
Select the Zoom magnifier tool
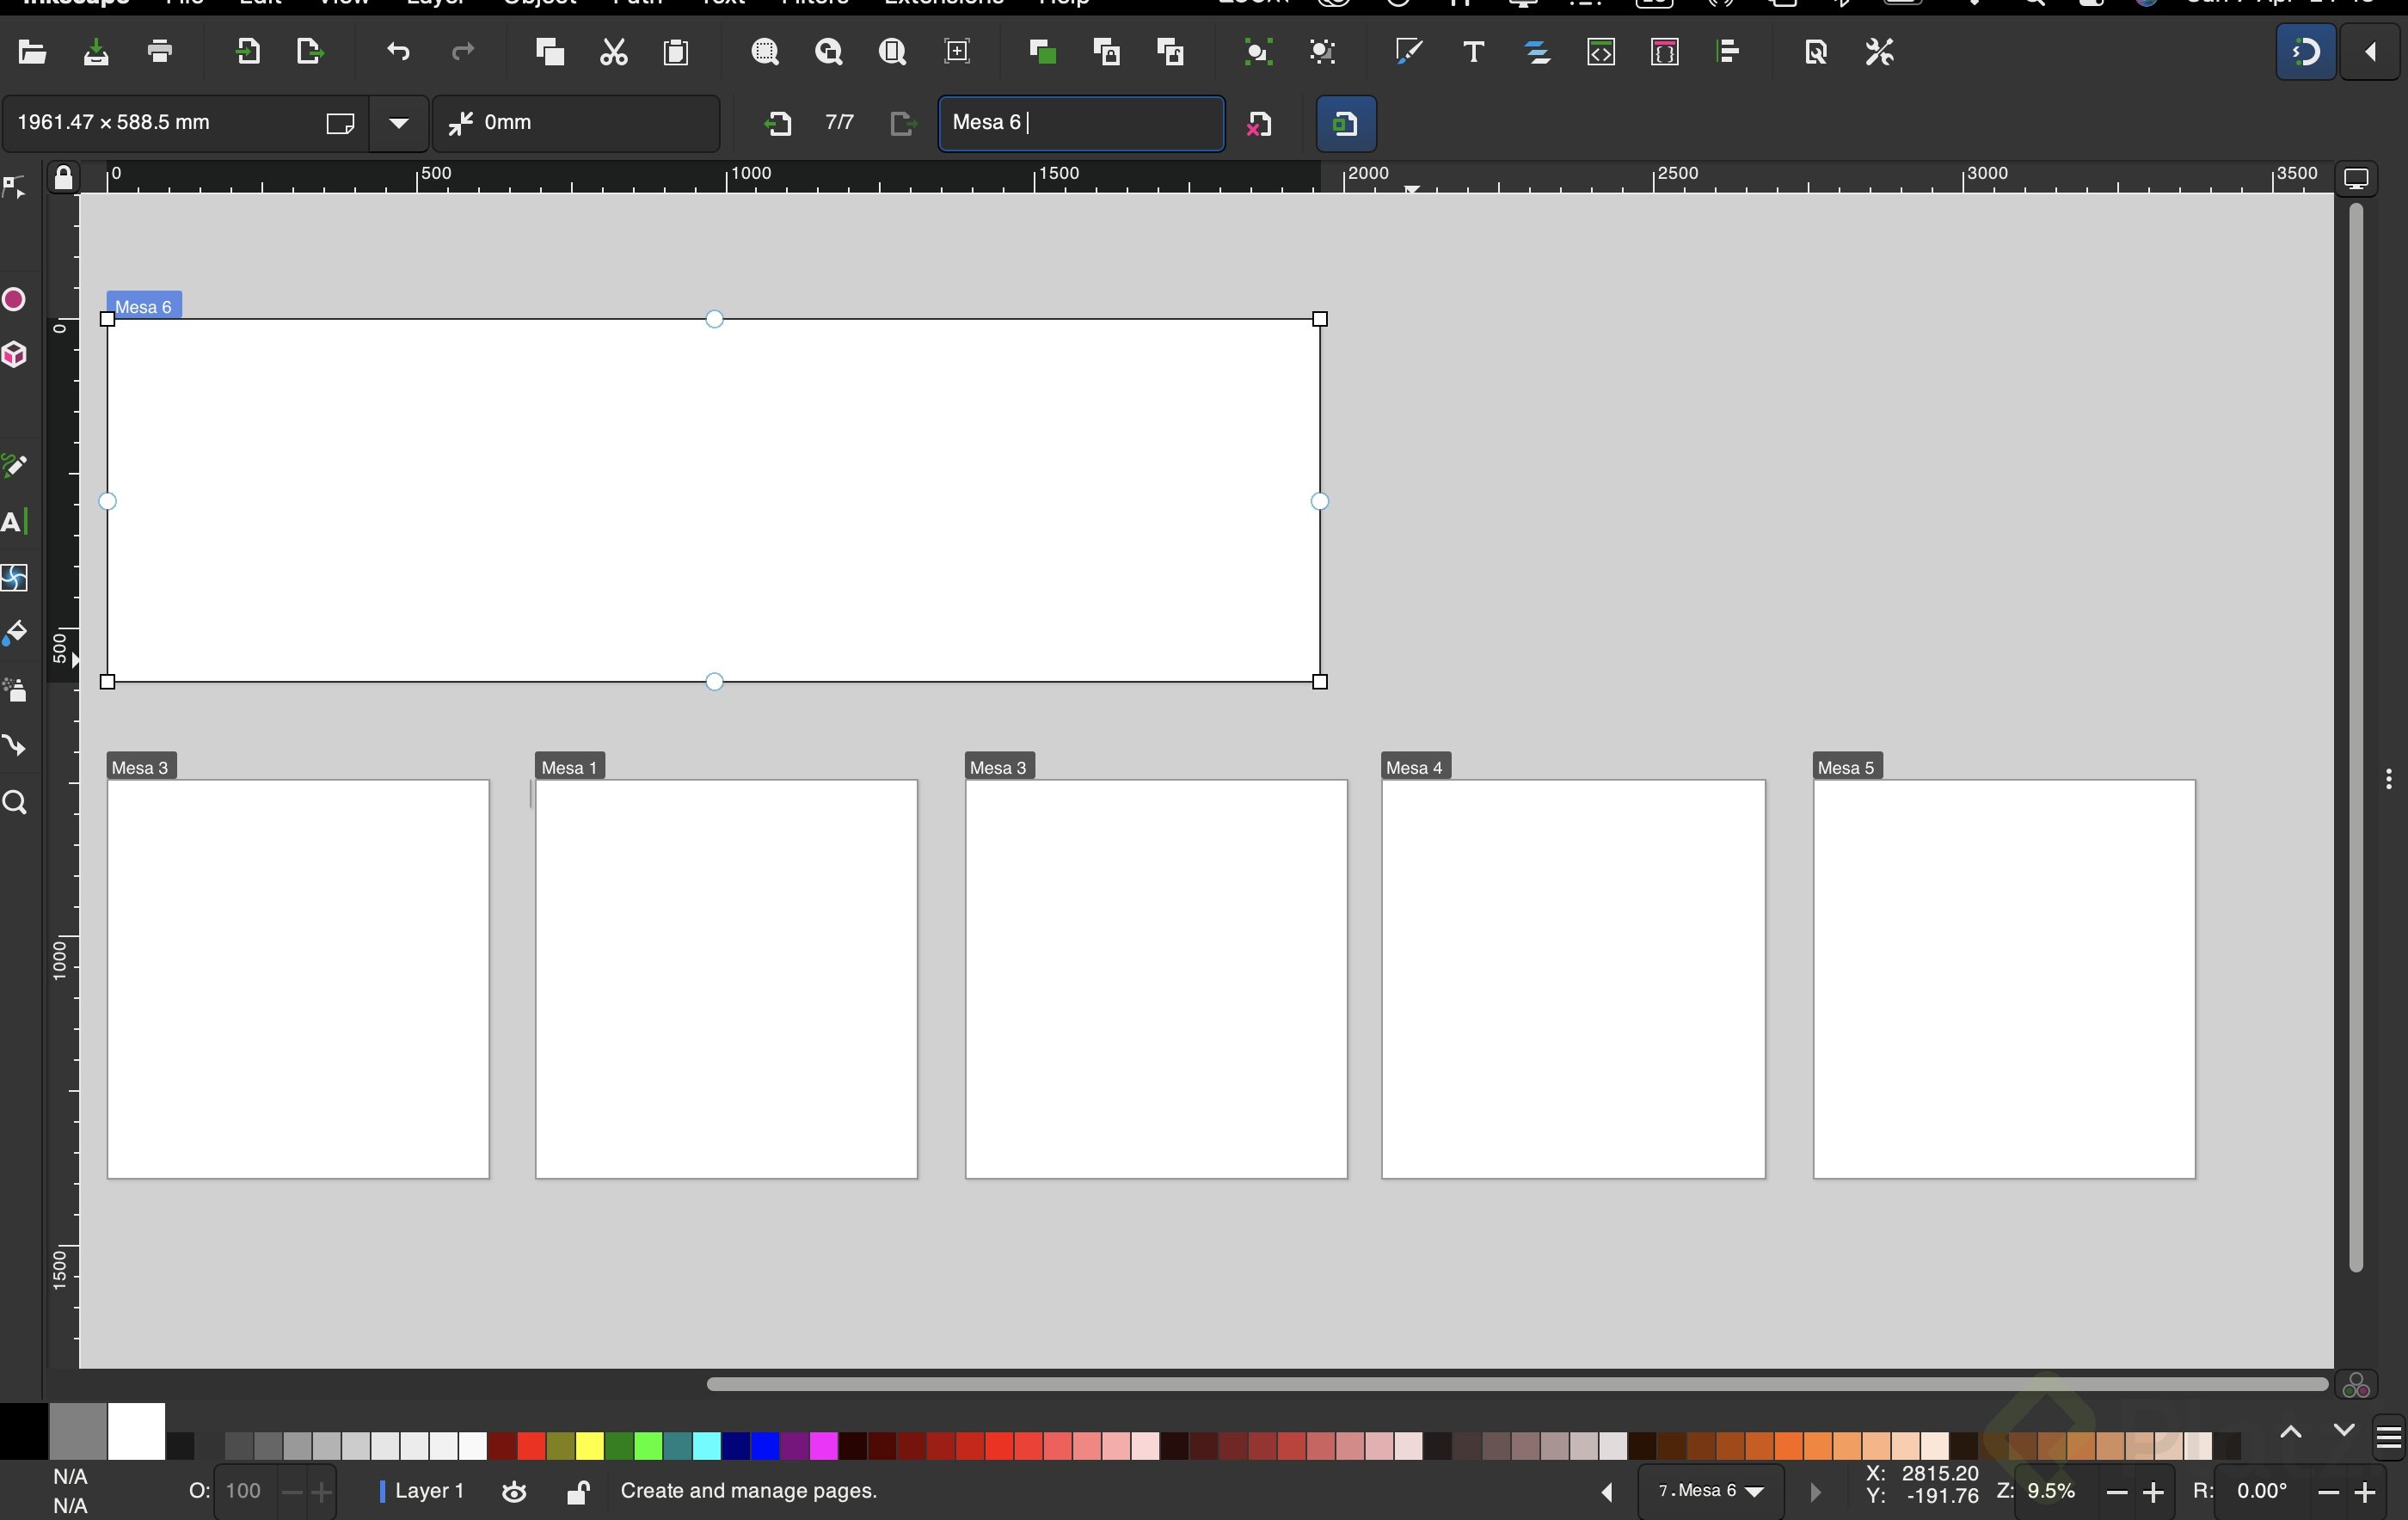[15, 803]
